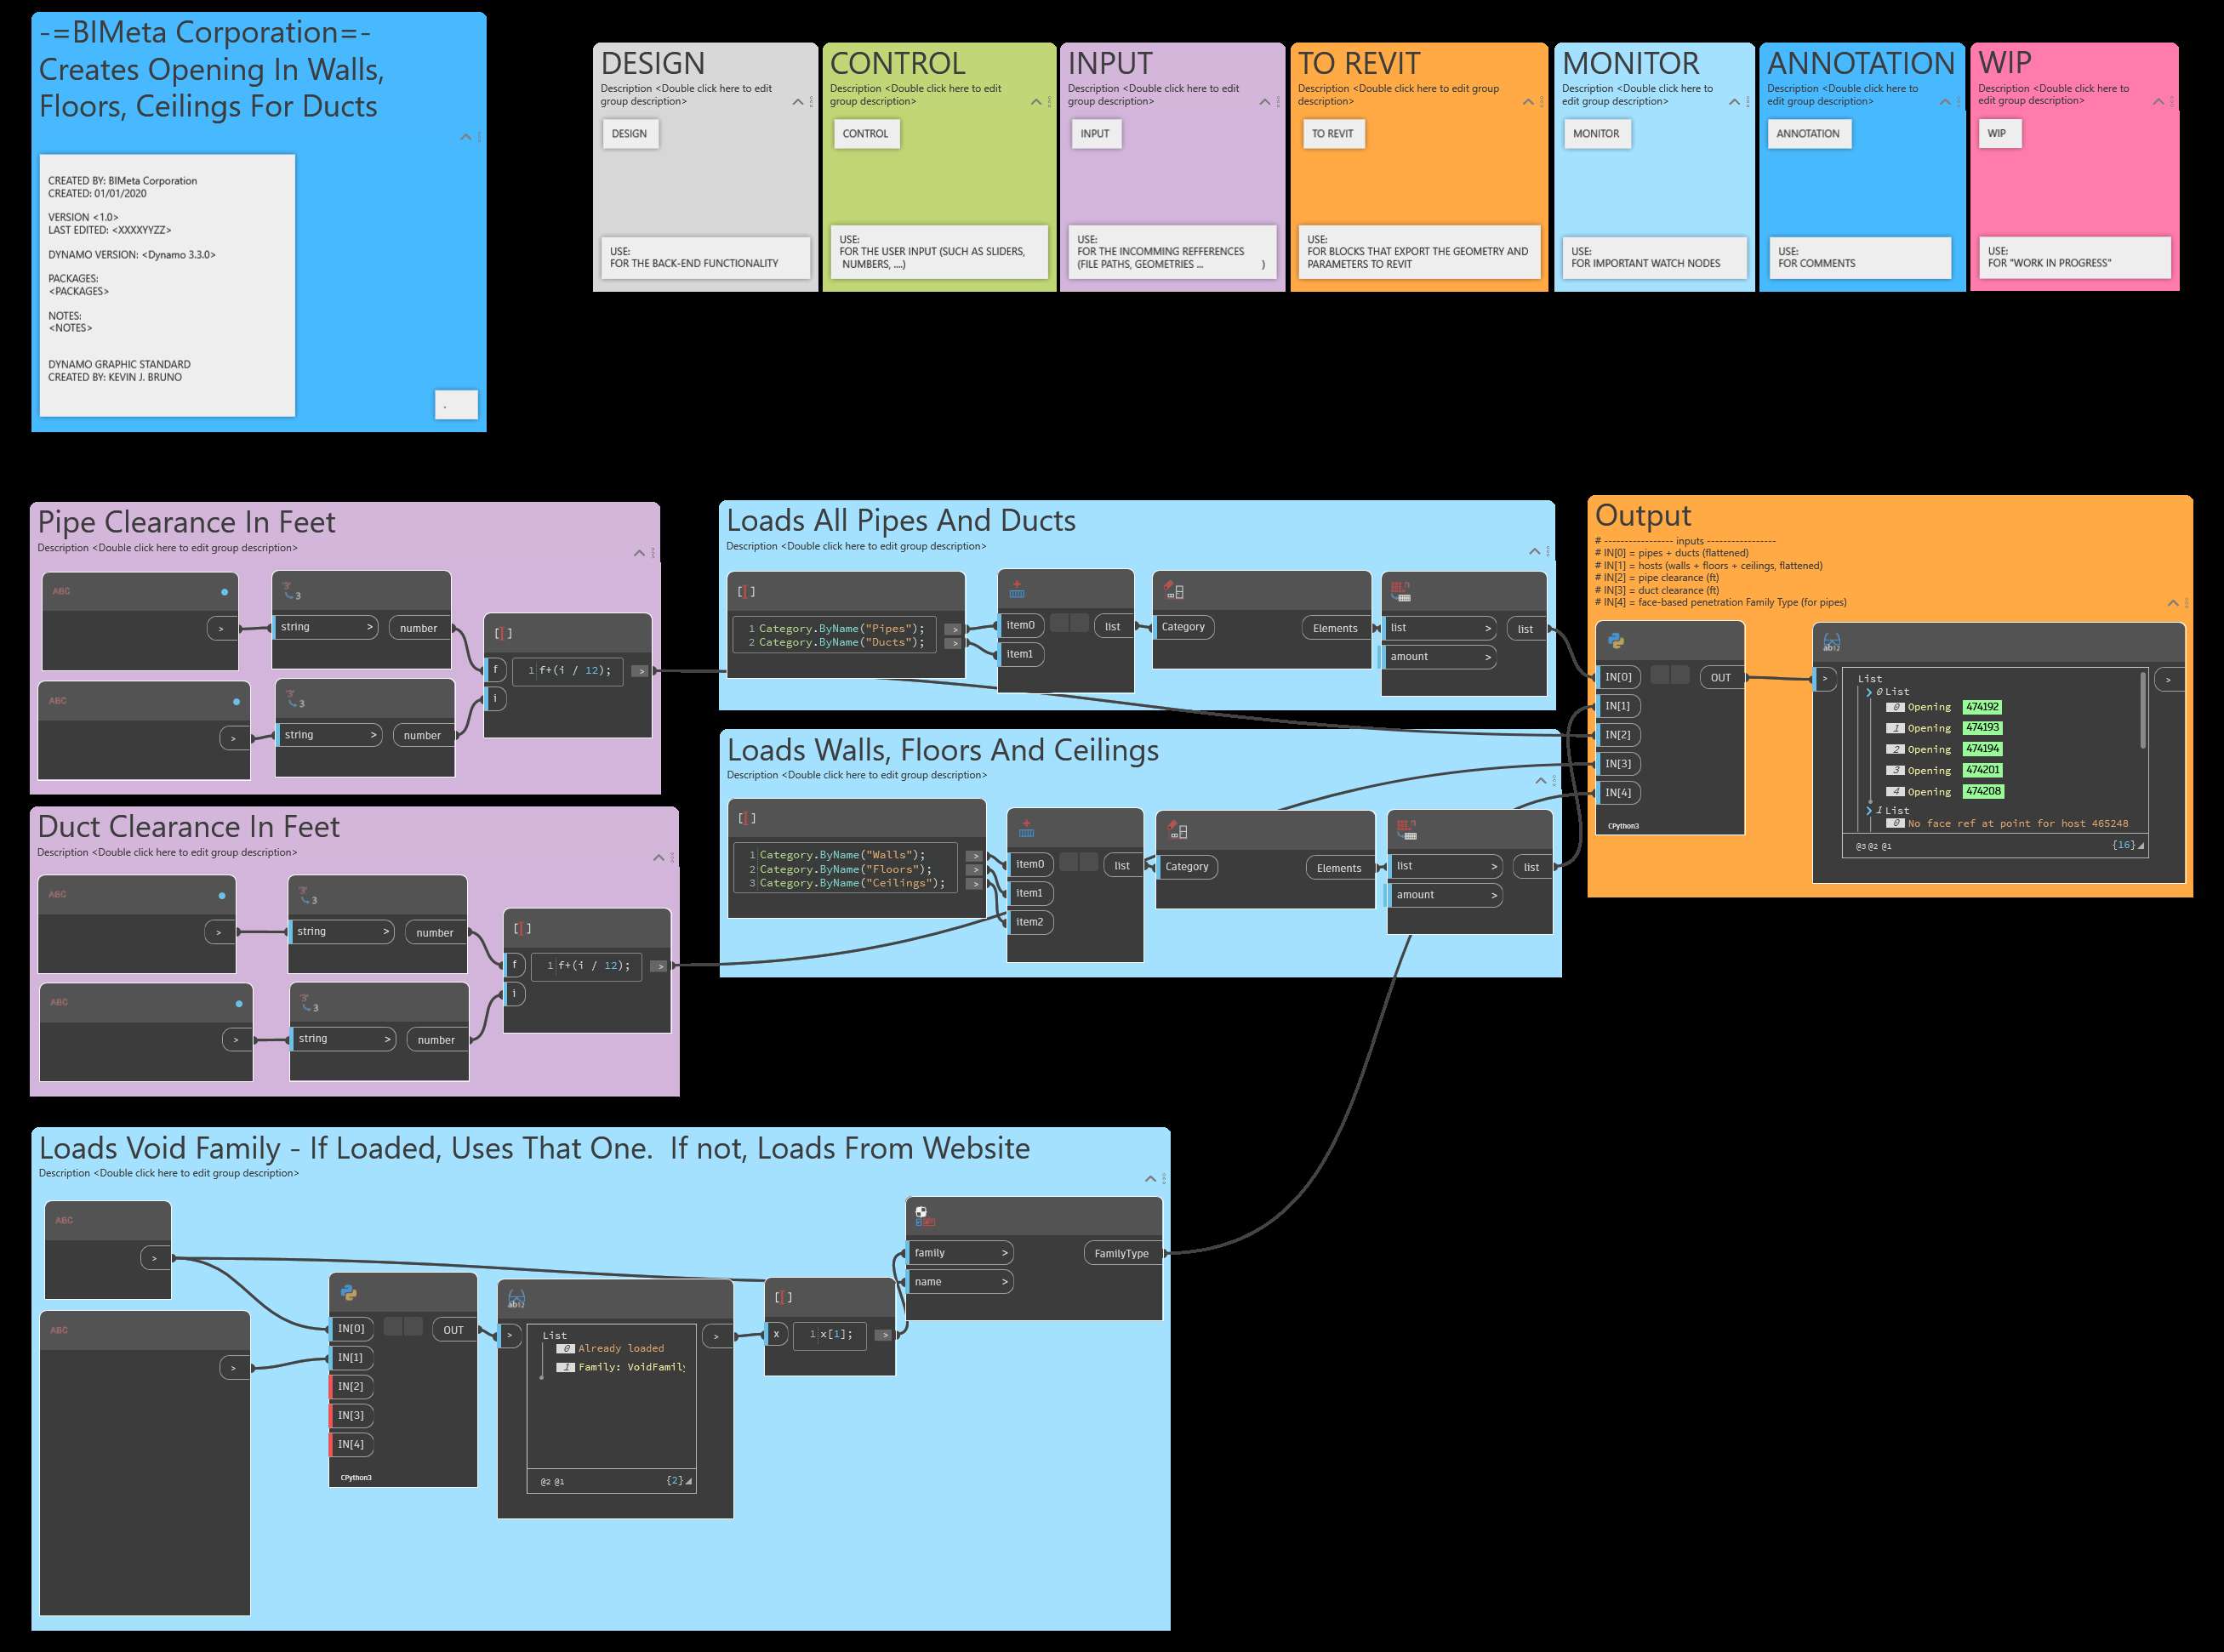Collapse the 0 List entry in Output watch

click(x=1868, y=692)
